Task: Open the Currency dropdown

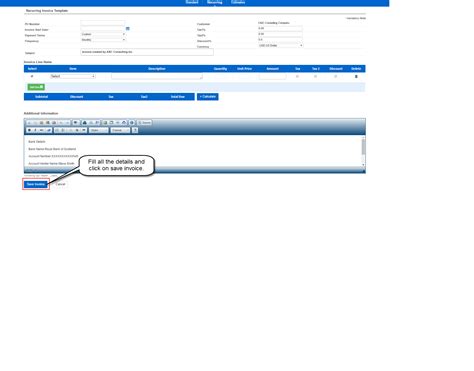Action: (280, 45)
